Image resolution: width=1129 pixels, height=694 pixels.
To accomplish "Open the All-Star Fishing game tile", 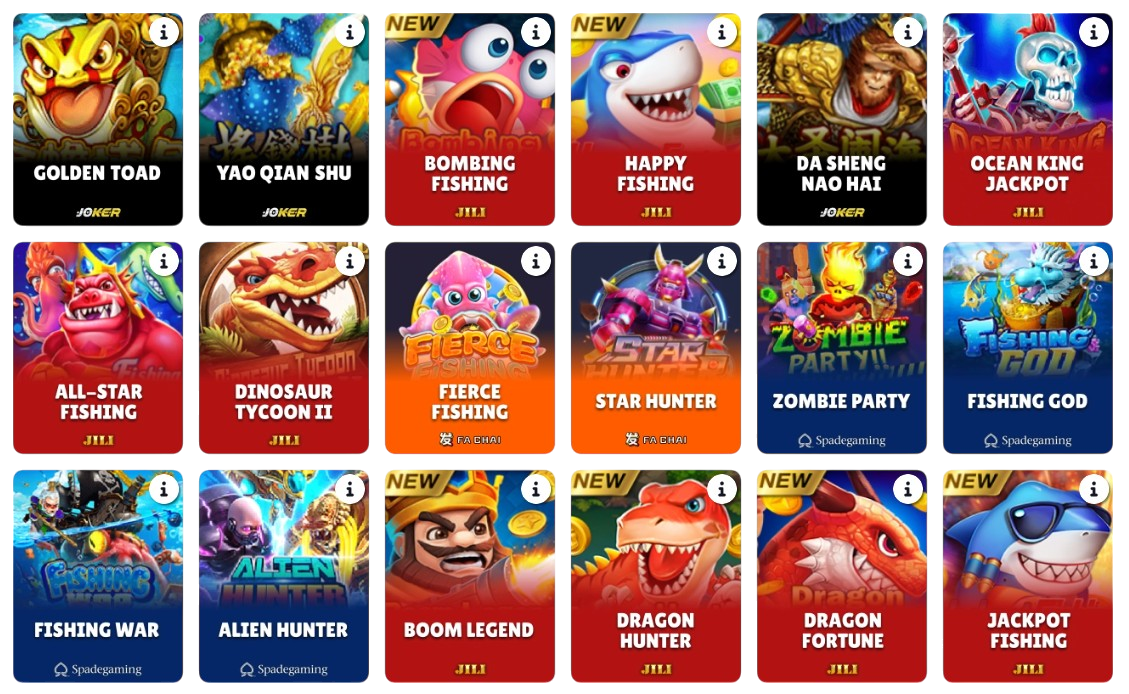I will click(98, 348).
